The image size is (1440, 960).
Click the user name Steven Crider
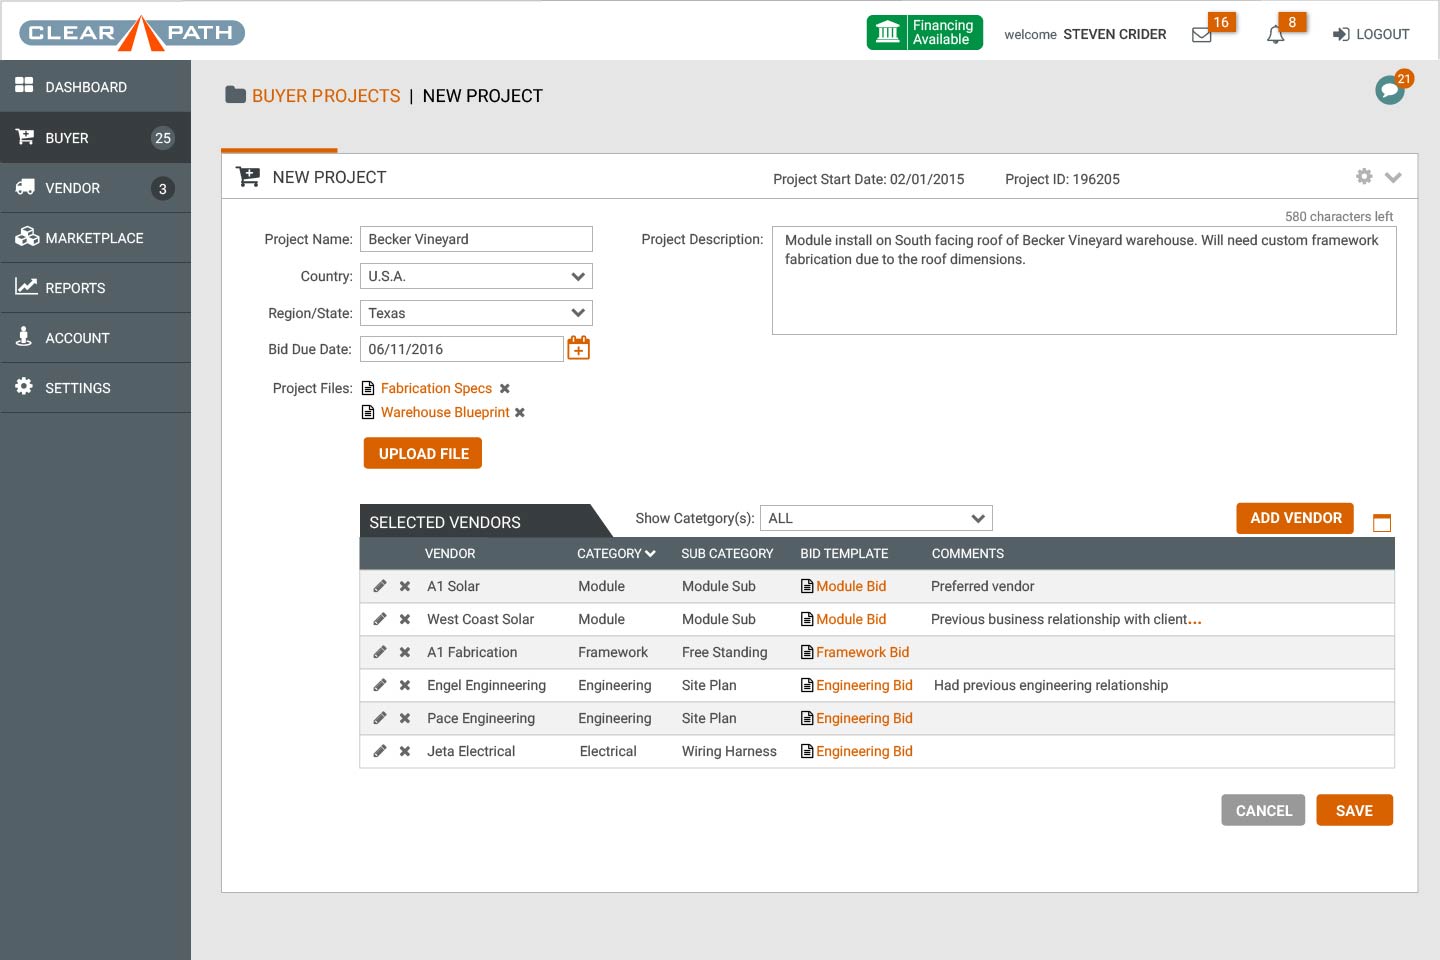click(1114, 34)
